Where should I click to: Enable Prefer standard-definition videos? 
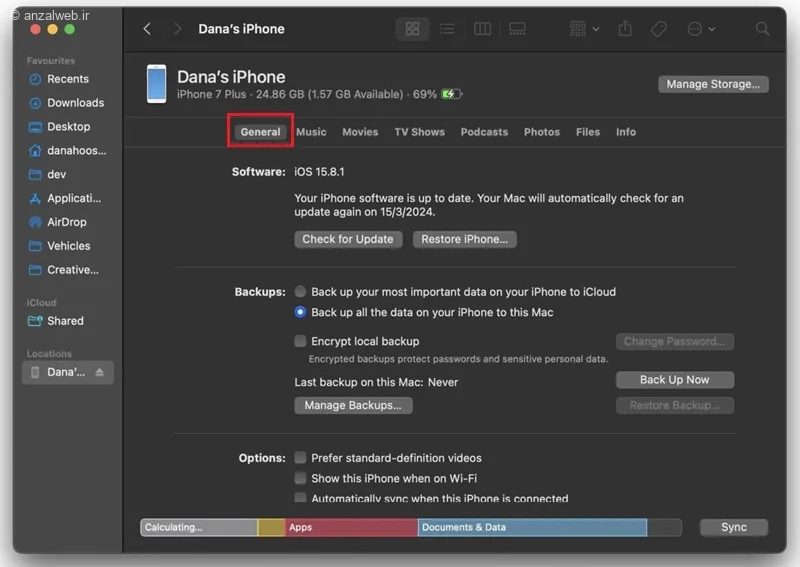pyautogui.click(x=300, y=457)
